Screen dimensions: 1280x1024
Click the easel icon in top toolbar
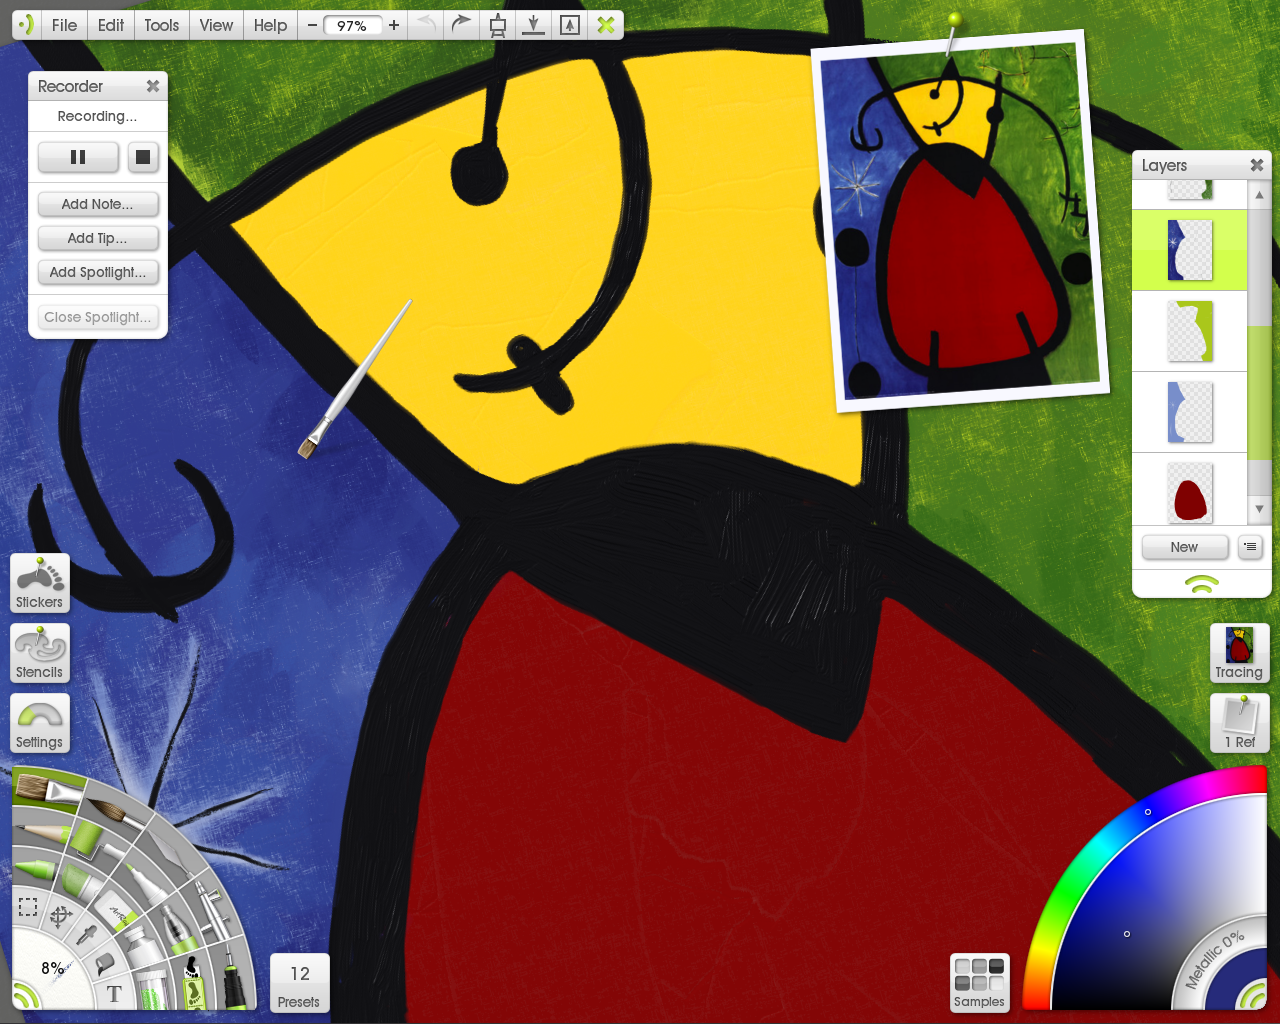point(497,25)
